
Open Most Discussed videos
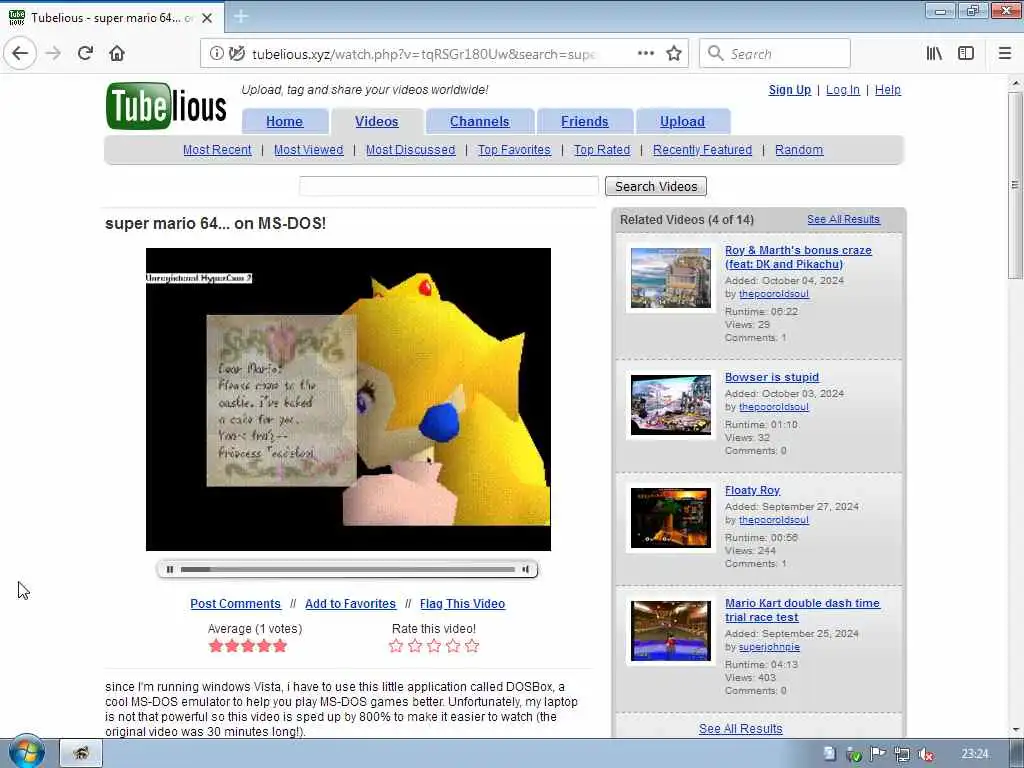point(410,150)
